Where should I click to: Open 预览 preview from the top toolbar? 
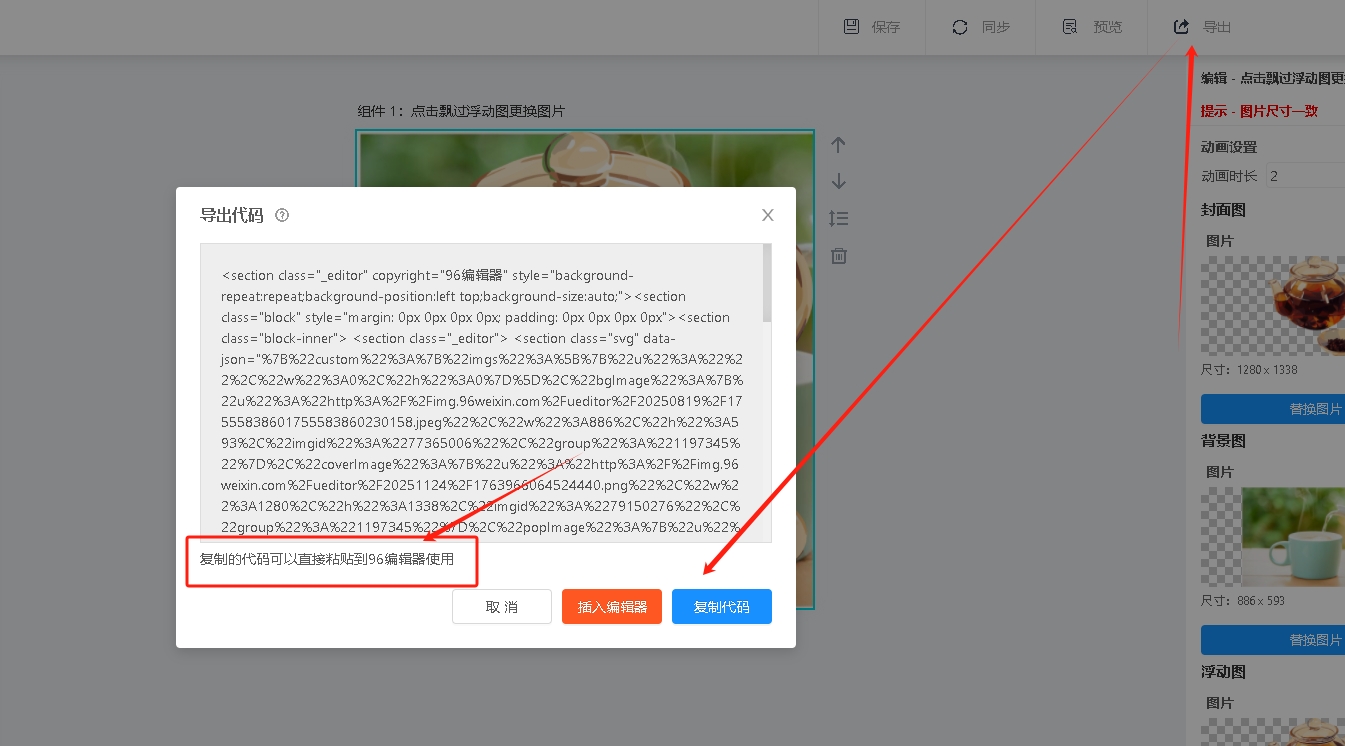tap(1070, 27)
